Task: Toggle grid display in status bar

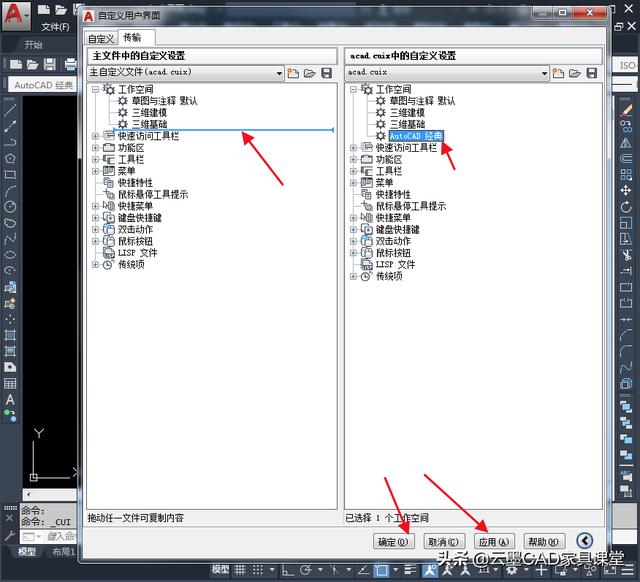Action: coord(240,569)
